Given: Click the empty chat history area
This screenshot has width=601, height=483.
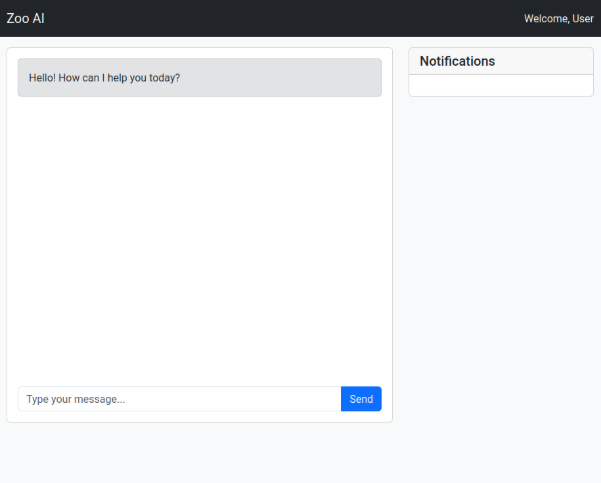Looking at the screenshot, I should (x=200, y=242).
